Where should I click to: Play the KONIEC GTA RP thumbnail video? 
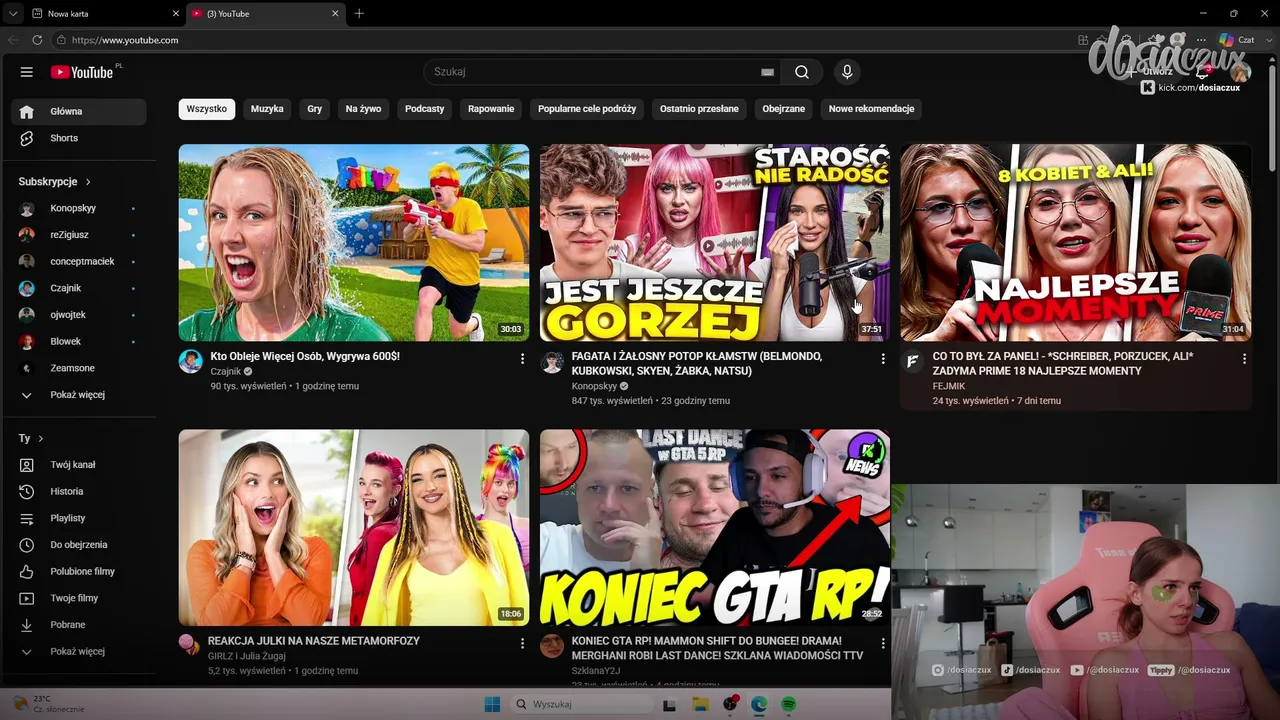click(714, 528)
